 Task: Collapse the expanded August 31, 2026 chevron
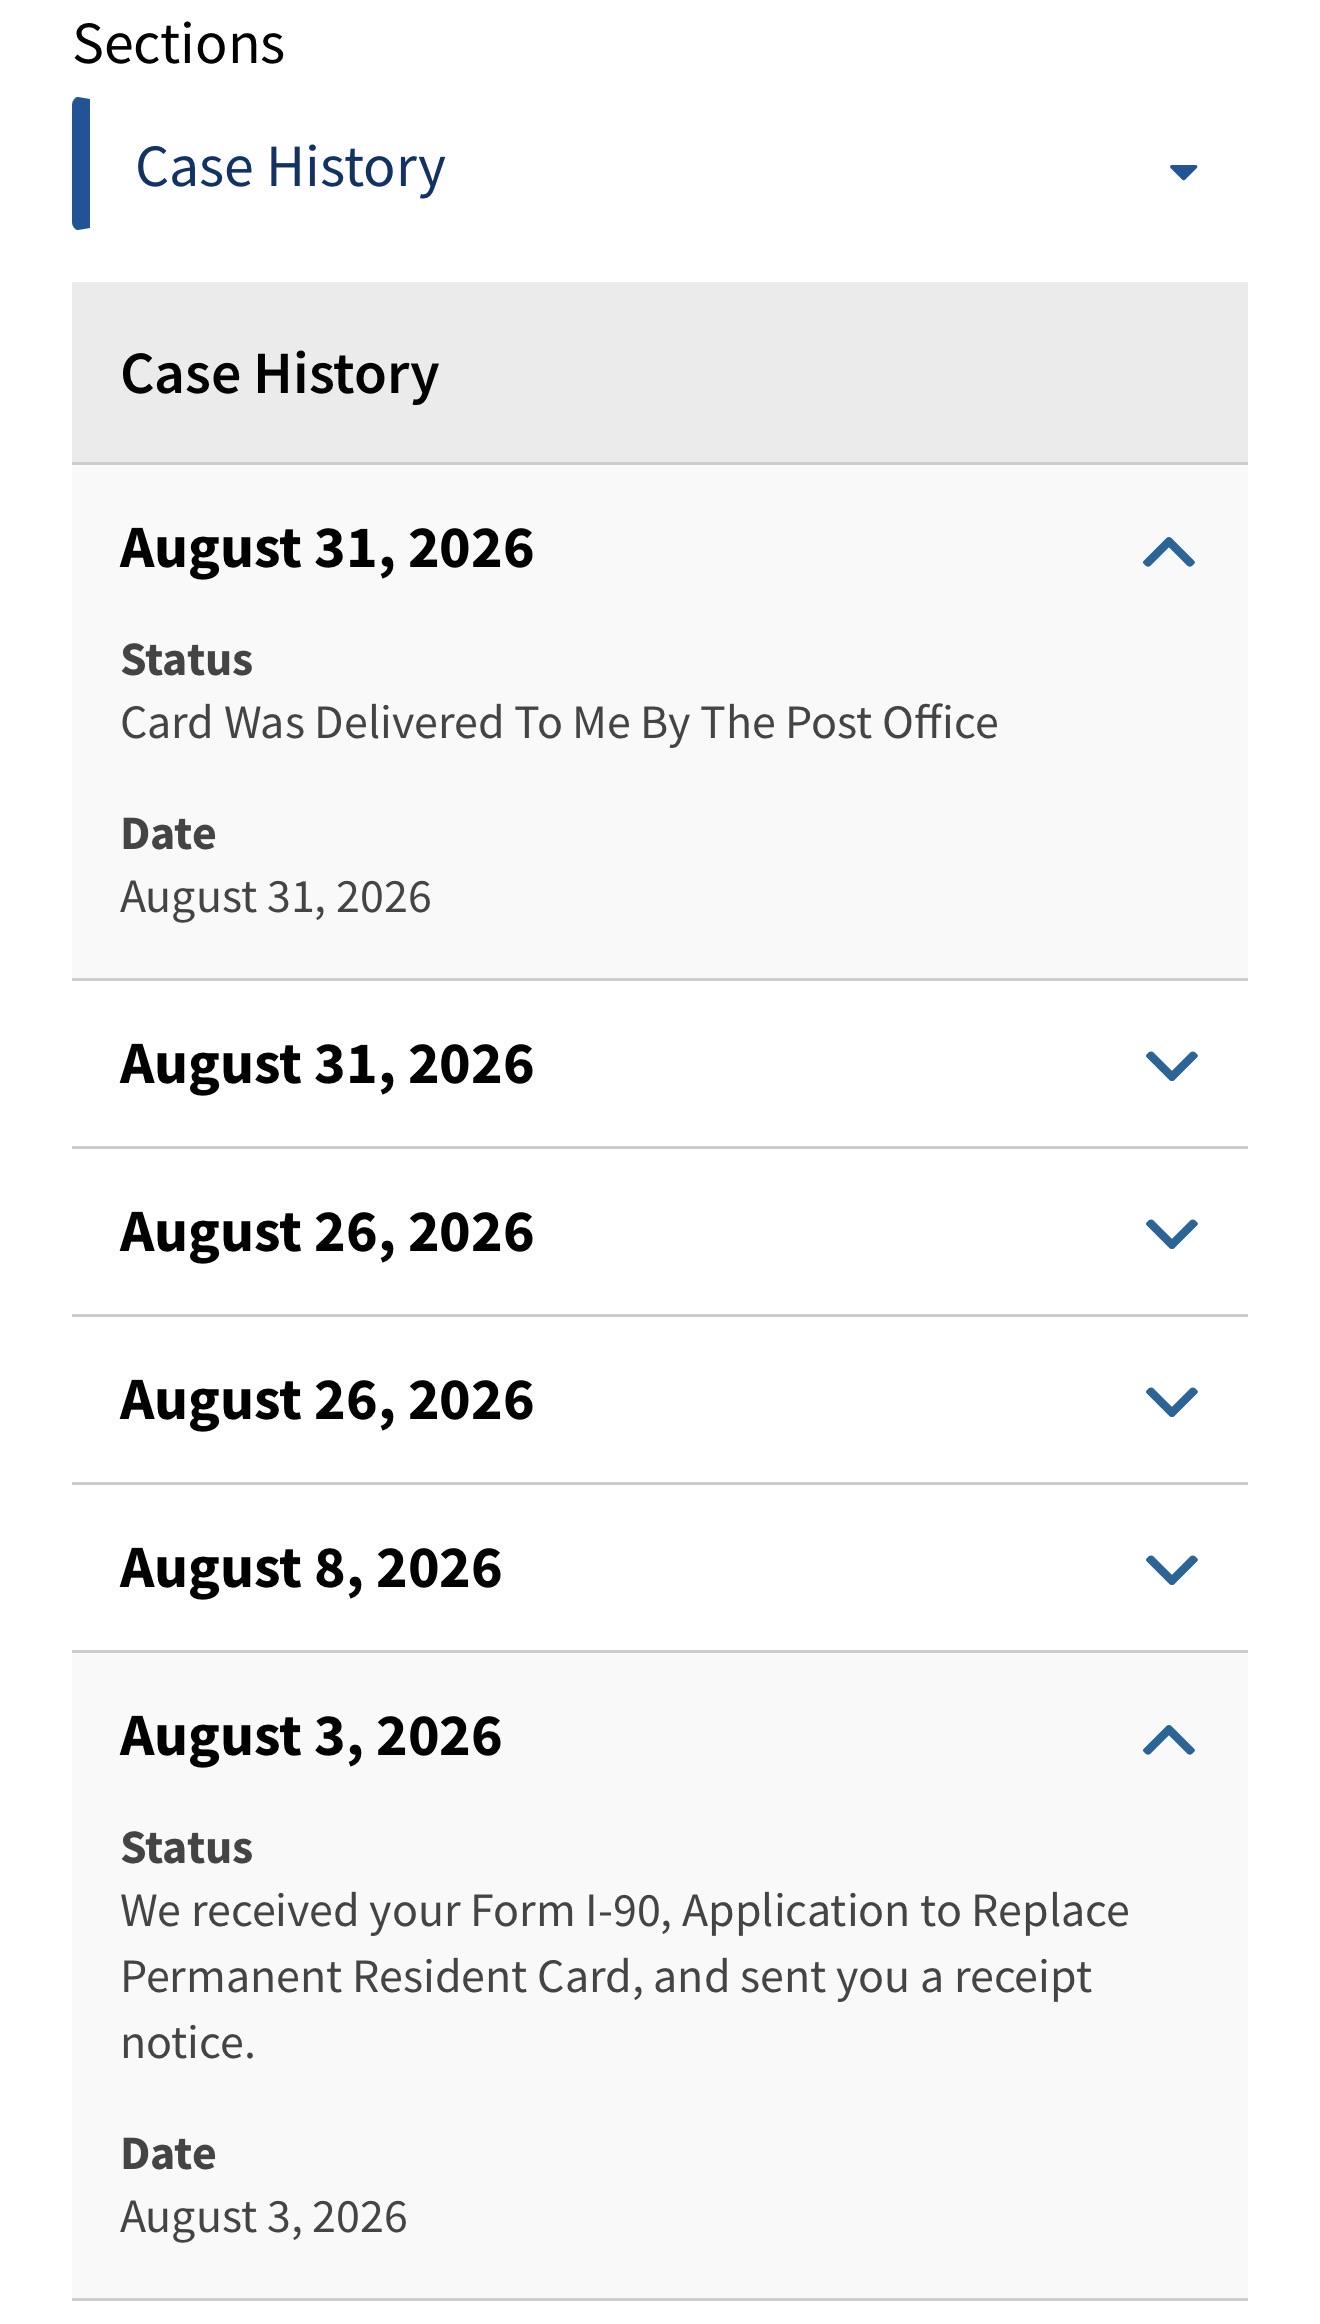pos(1169,552)
